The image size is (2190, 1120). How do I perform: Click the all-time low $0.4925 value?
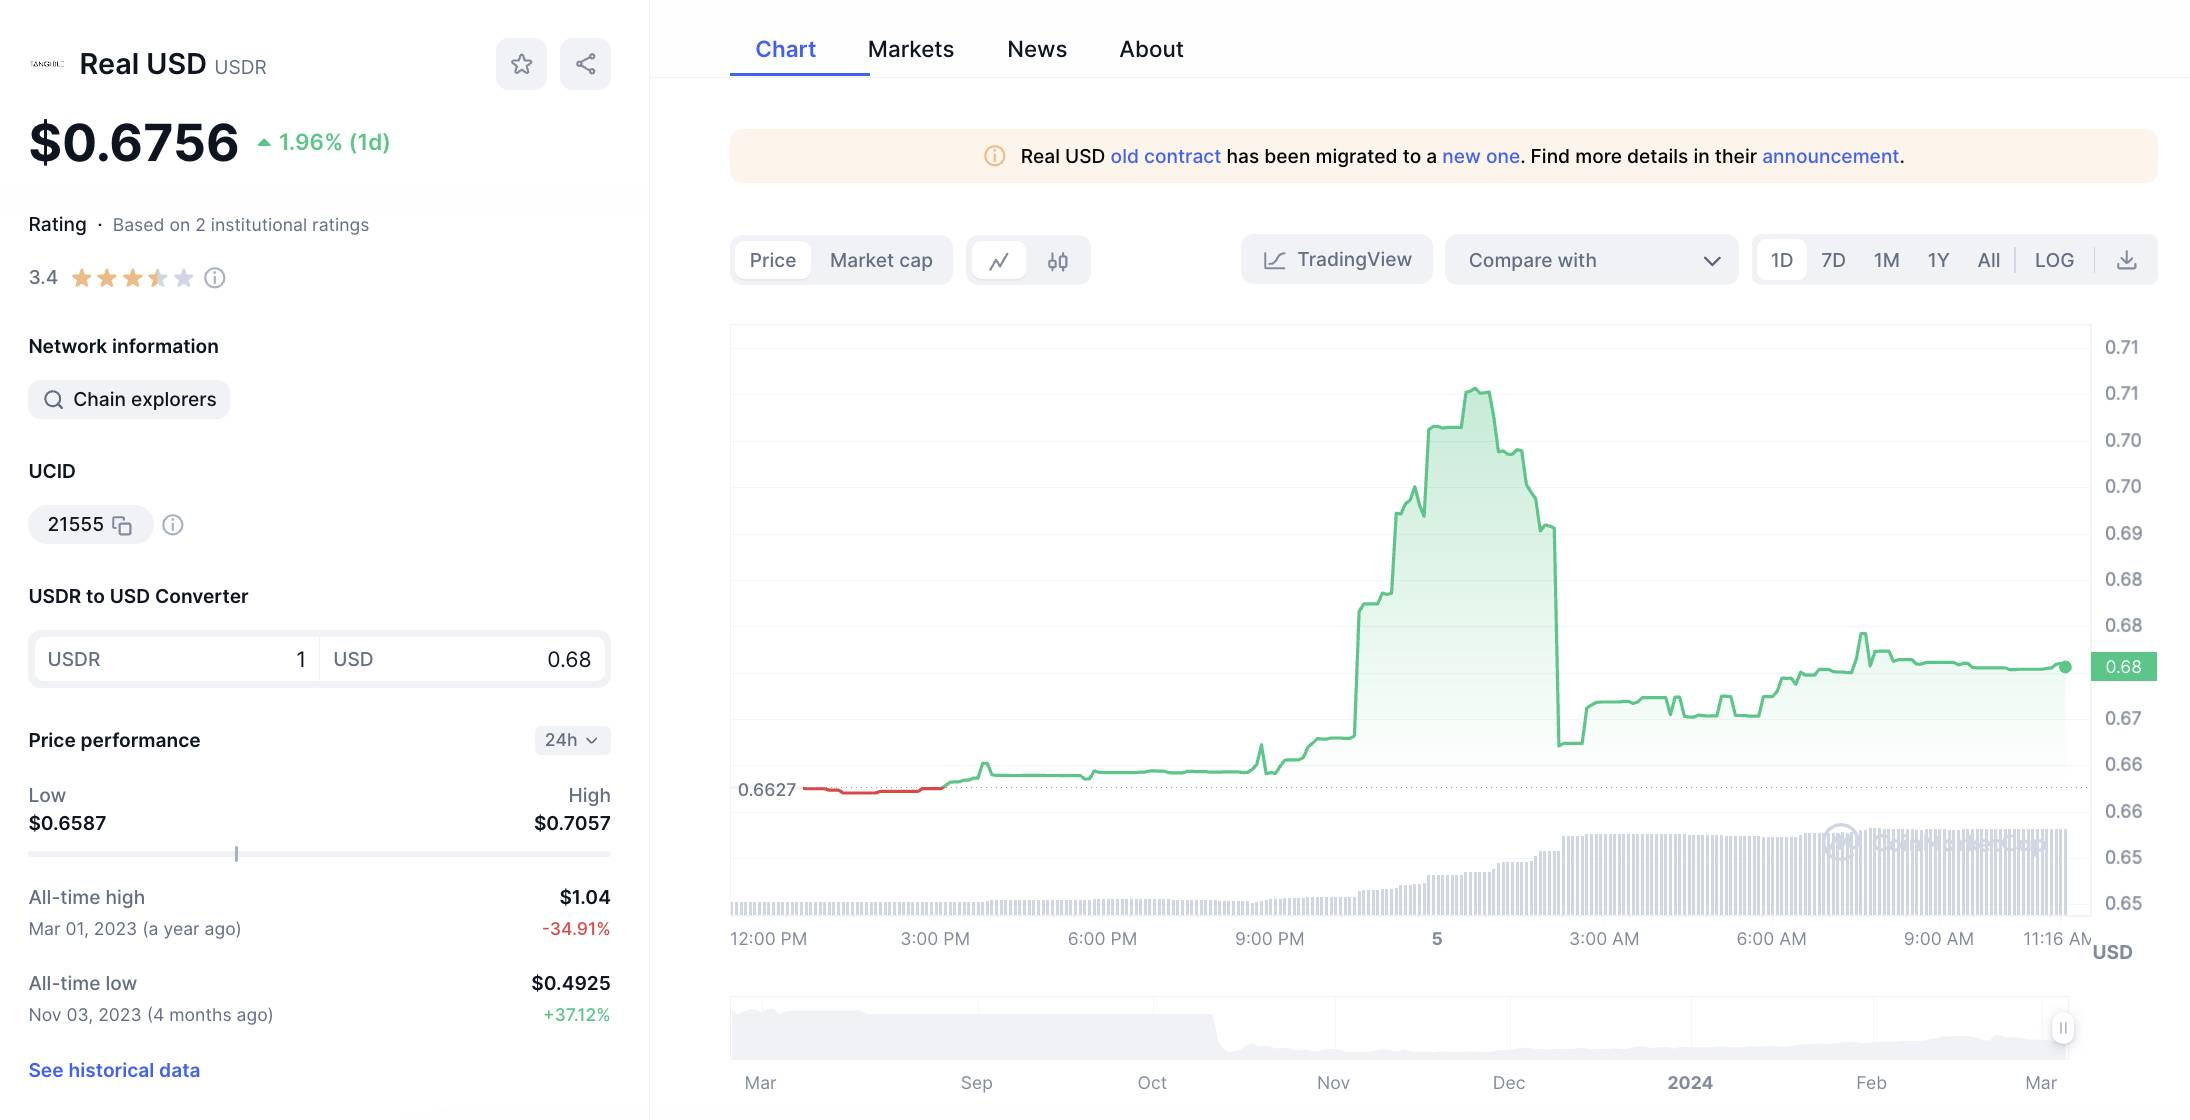point(571,983)
